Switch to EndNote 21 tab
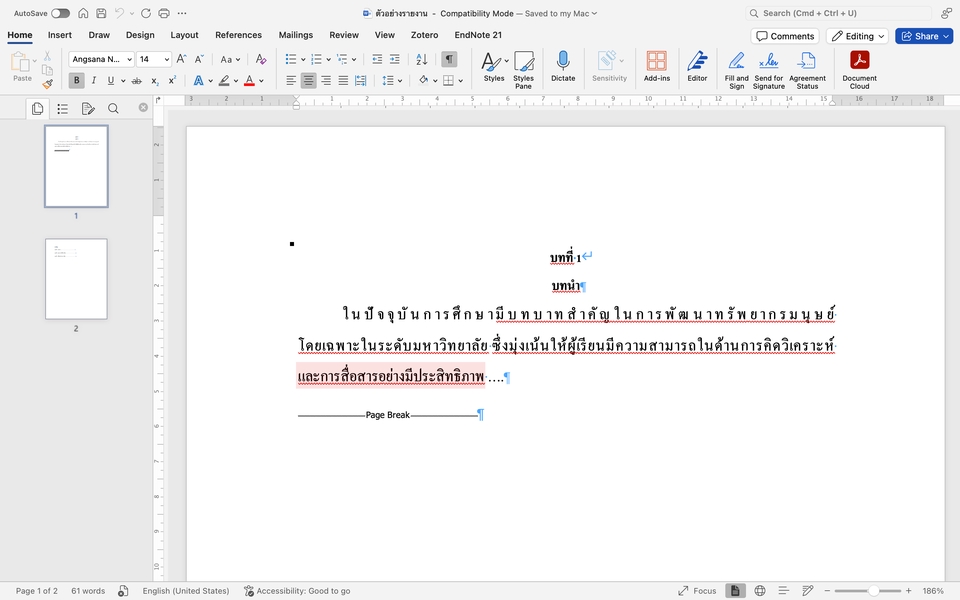 (x=478, y=35)
